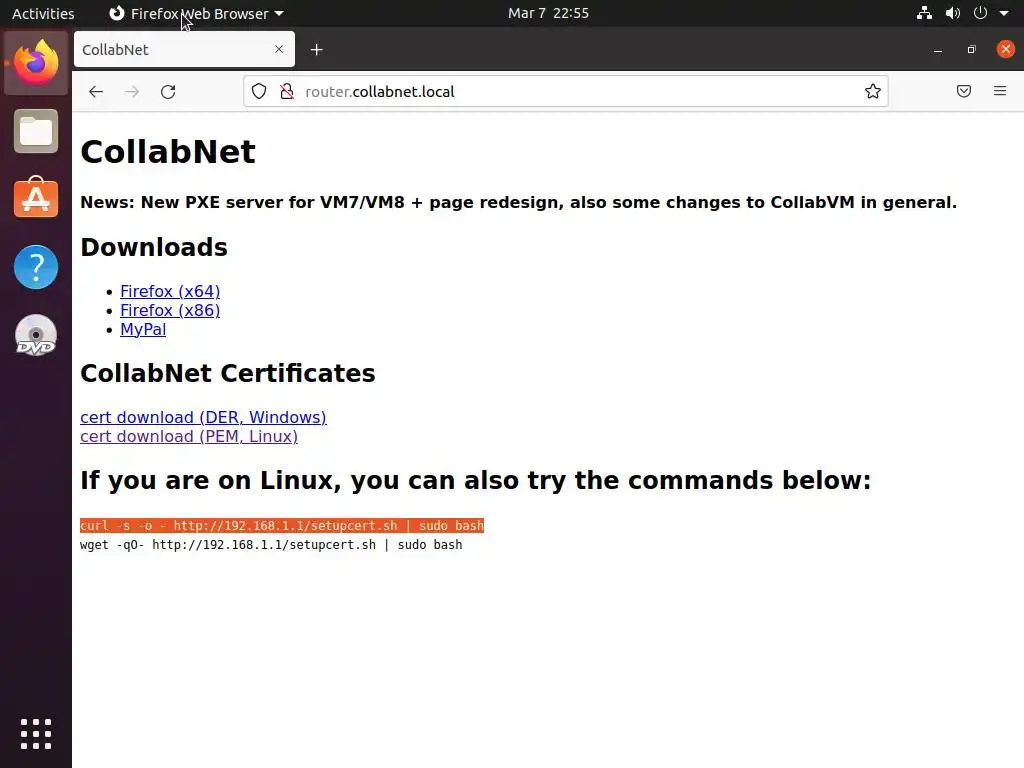Open a new tab with plus button
The height and width of the screenshot is (768, 1024).
317,50
